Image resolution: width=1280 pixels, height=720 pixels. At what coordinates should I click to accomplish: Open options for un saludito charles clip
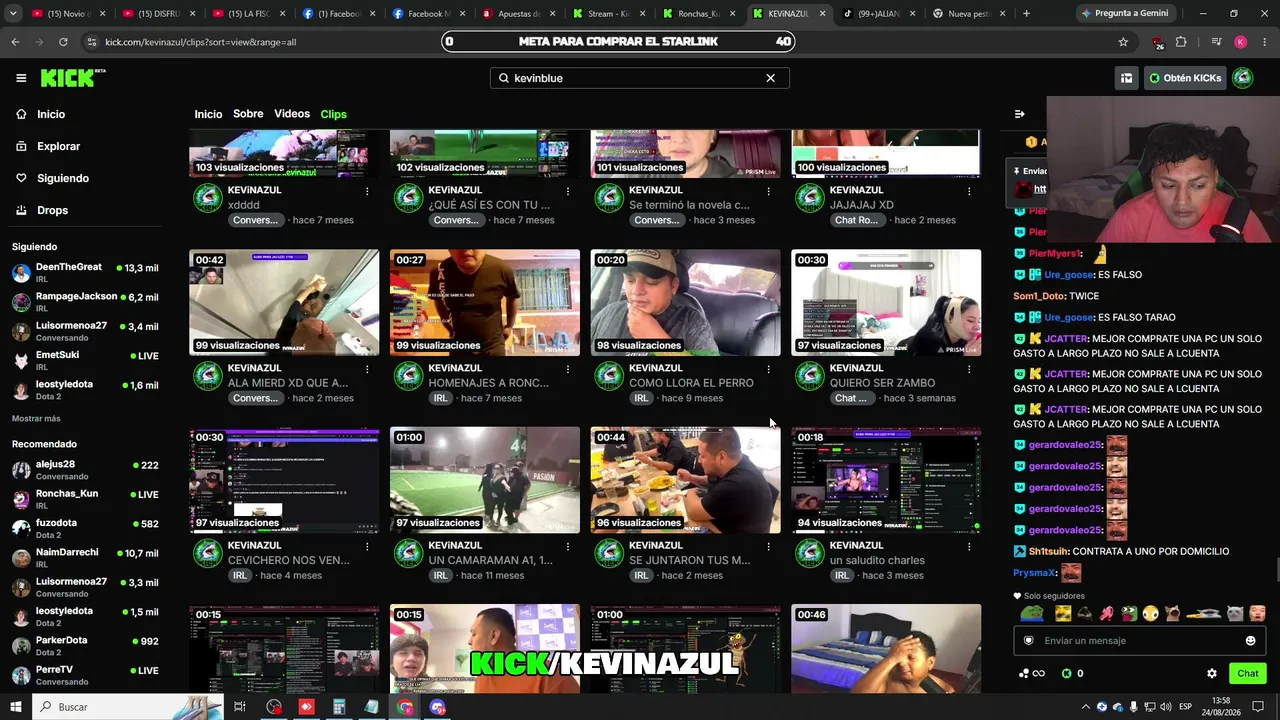(x=969, y=546)
